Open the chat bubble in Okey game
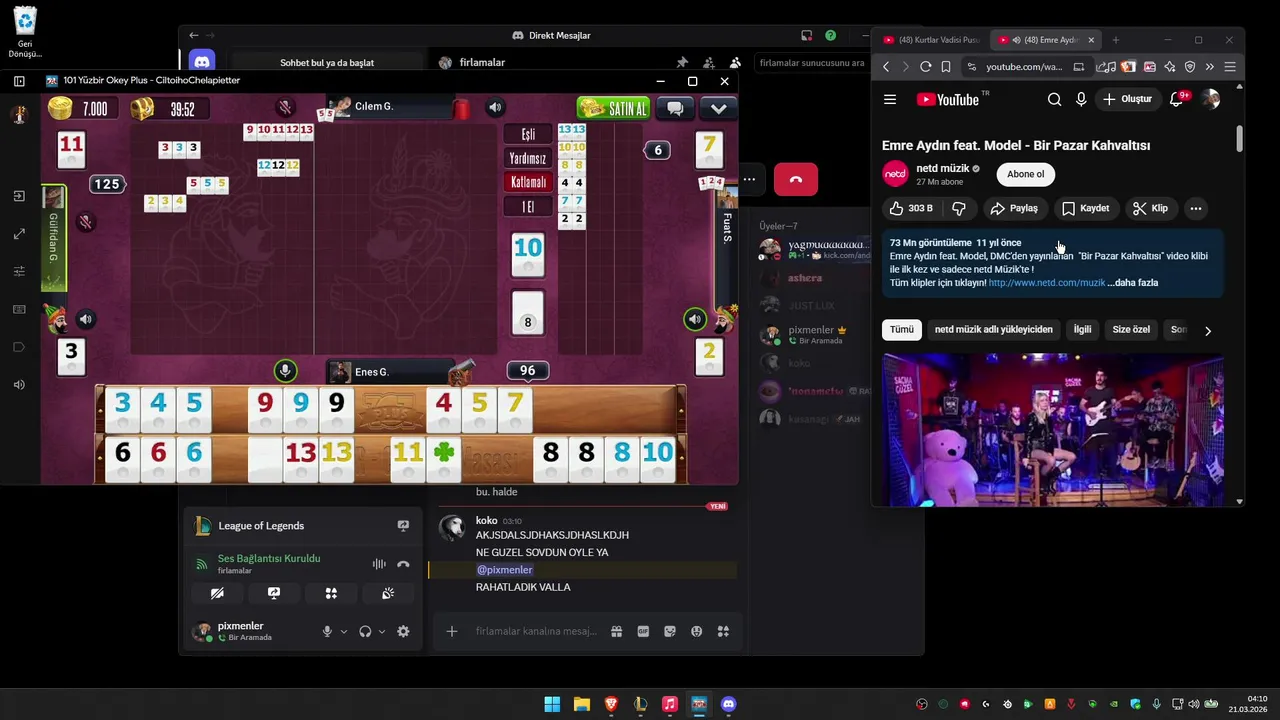Image resolution: width=1280 pixels, height=720 pixels. (675, 108)
